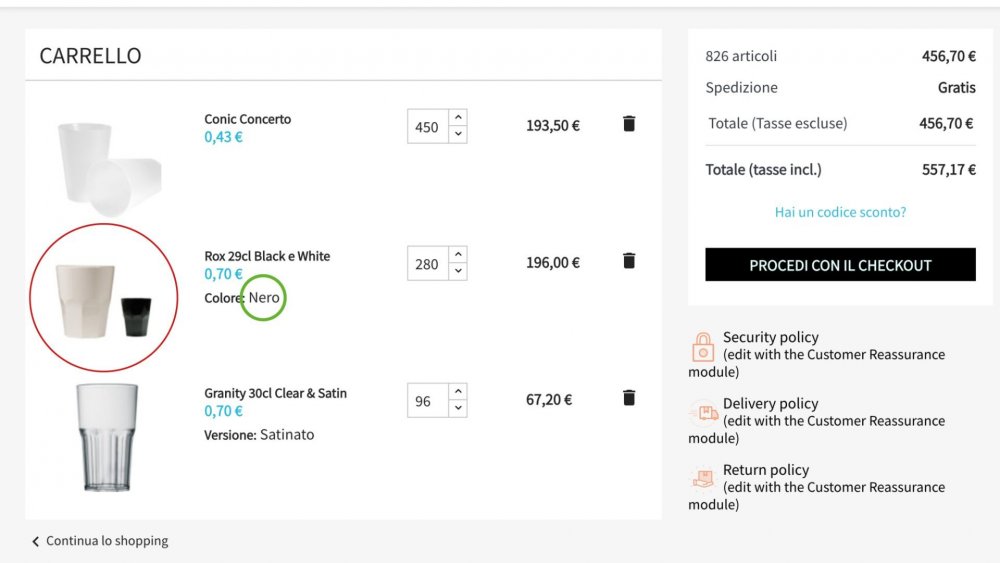The height and width of the screenshot is (563, 1000).
Task: Increase Rox 29cl quantity with up arrow
Action: coord(458,255)
